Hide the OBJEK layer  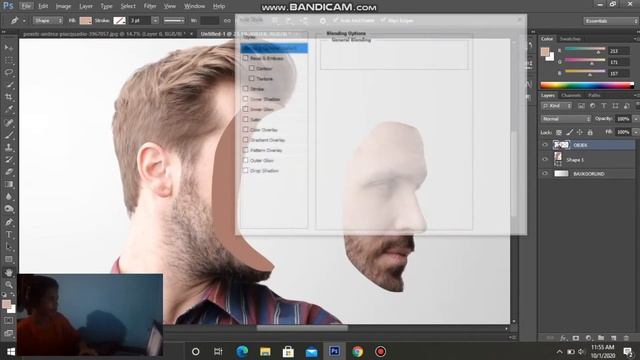click(545, 145)
